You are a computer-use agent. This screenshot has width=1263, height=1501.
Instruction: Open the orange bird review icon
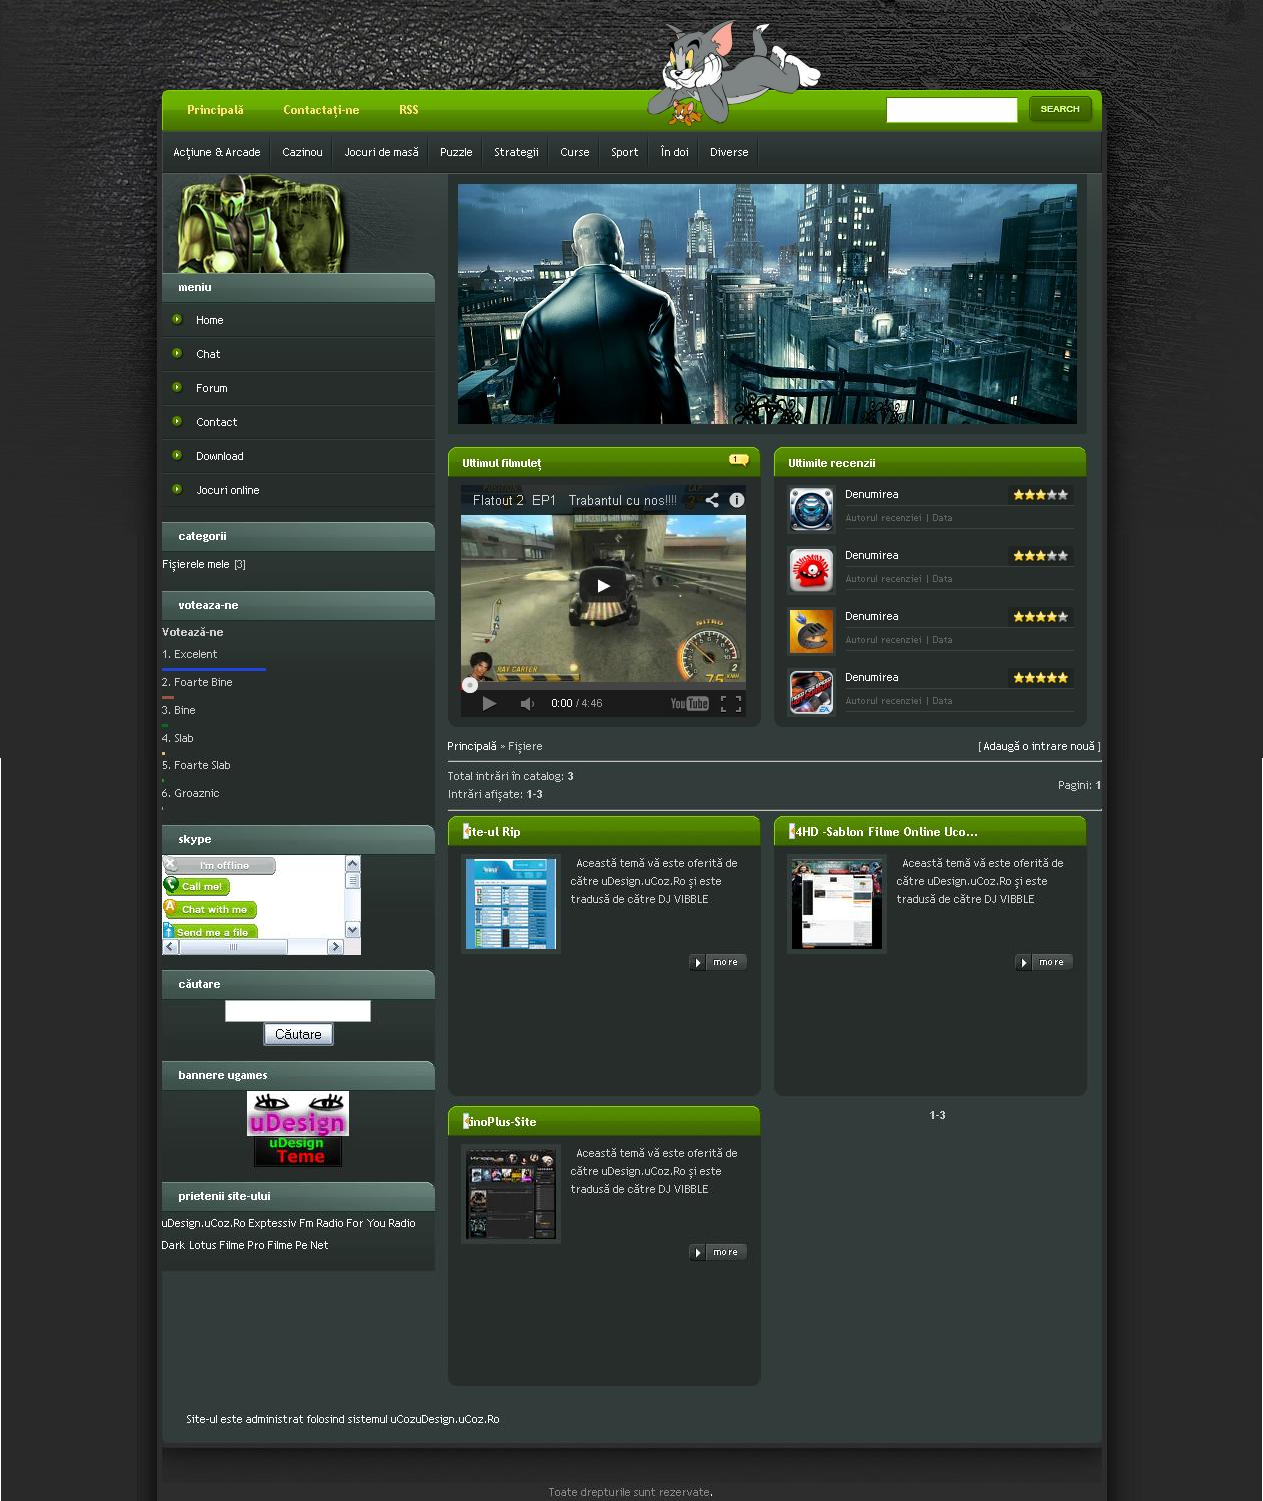[x=811, y=632]
